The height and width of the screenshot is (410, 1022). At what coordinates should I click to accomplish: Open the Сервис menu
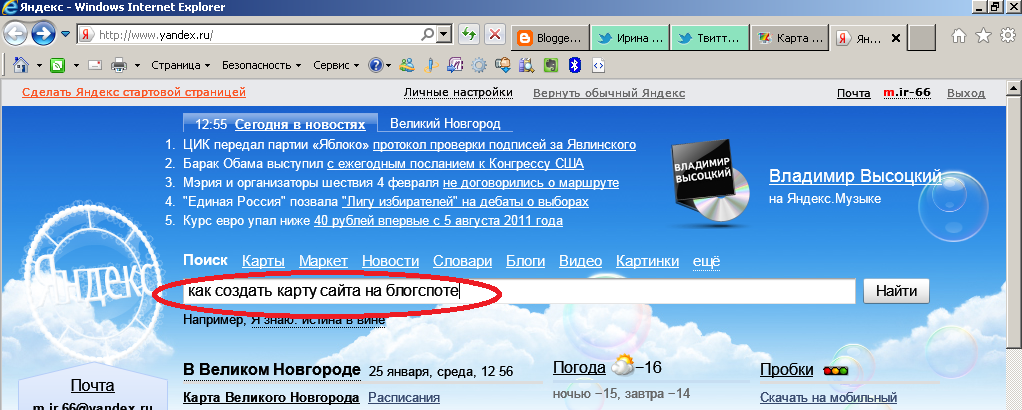point(336,65)
